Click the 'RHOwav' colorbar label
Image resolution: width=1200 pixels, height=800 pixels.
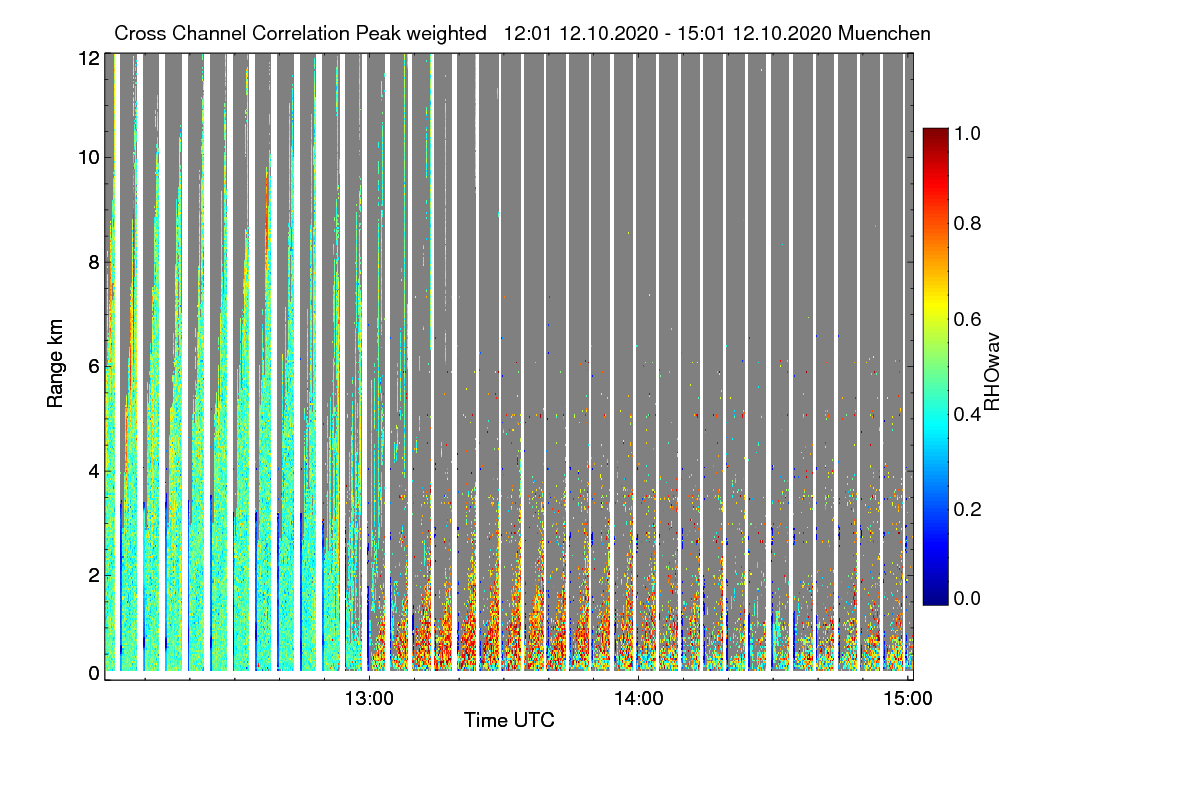click(x=993, y=372)
